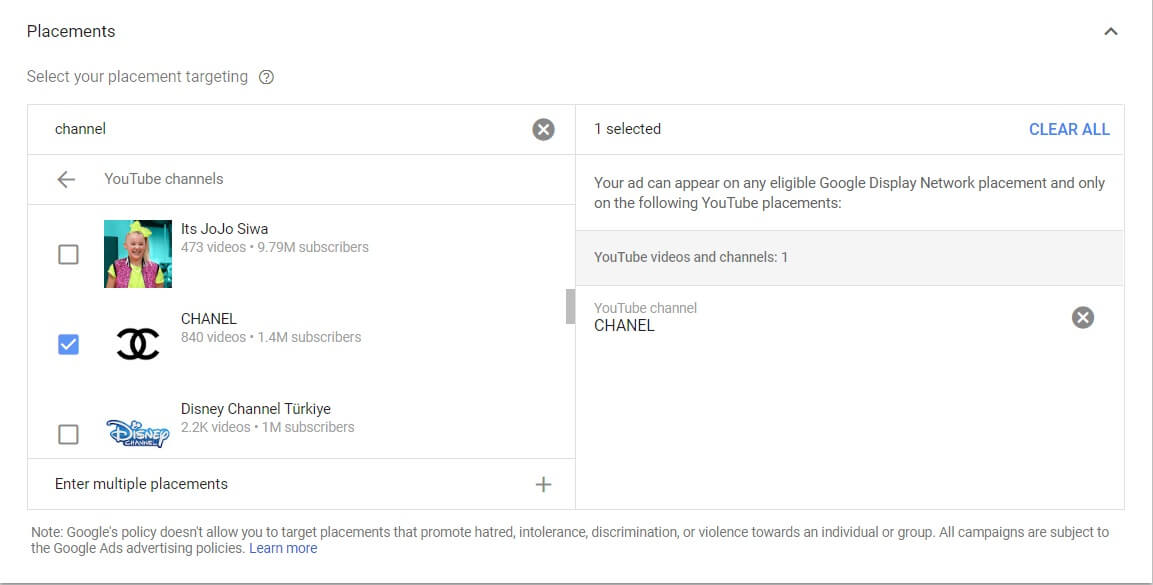Click the Placements section header

coord(71,32)
